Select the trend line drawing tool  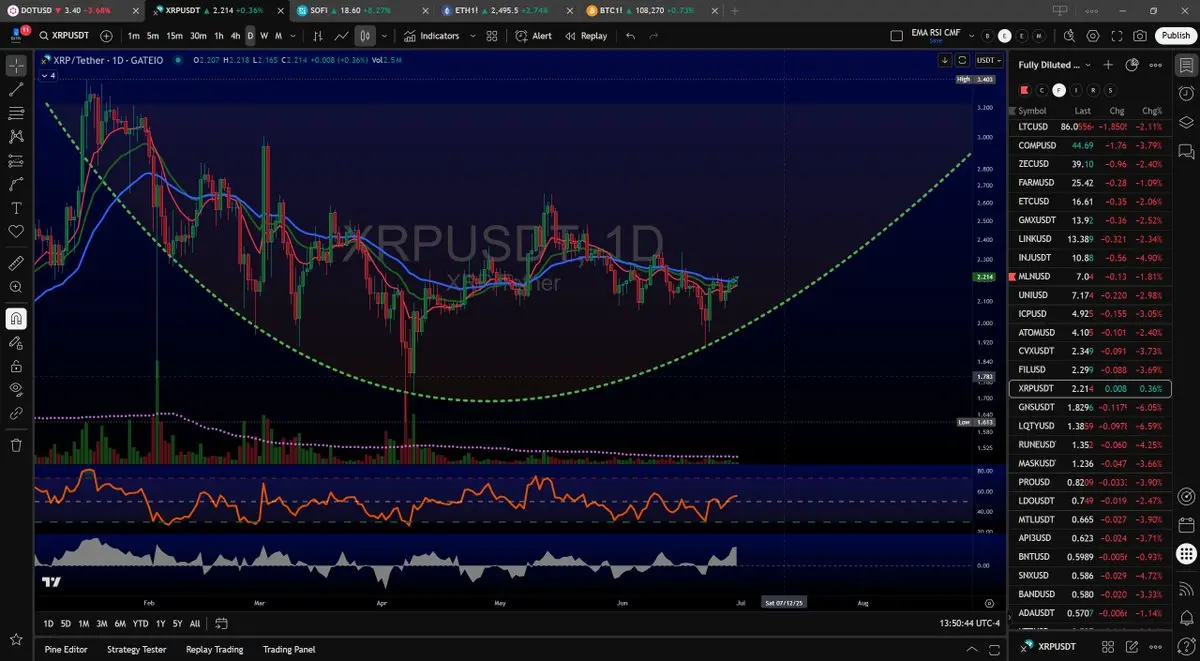click(x=16, y=90)
